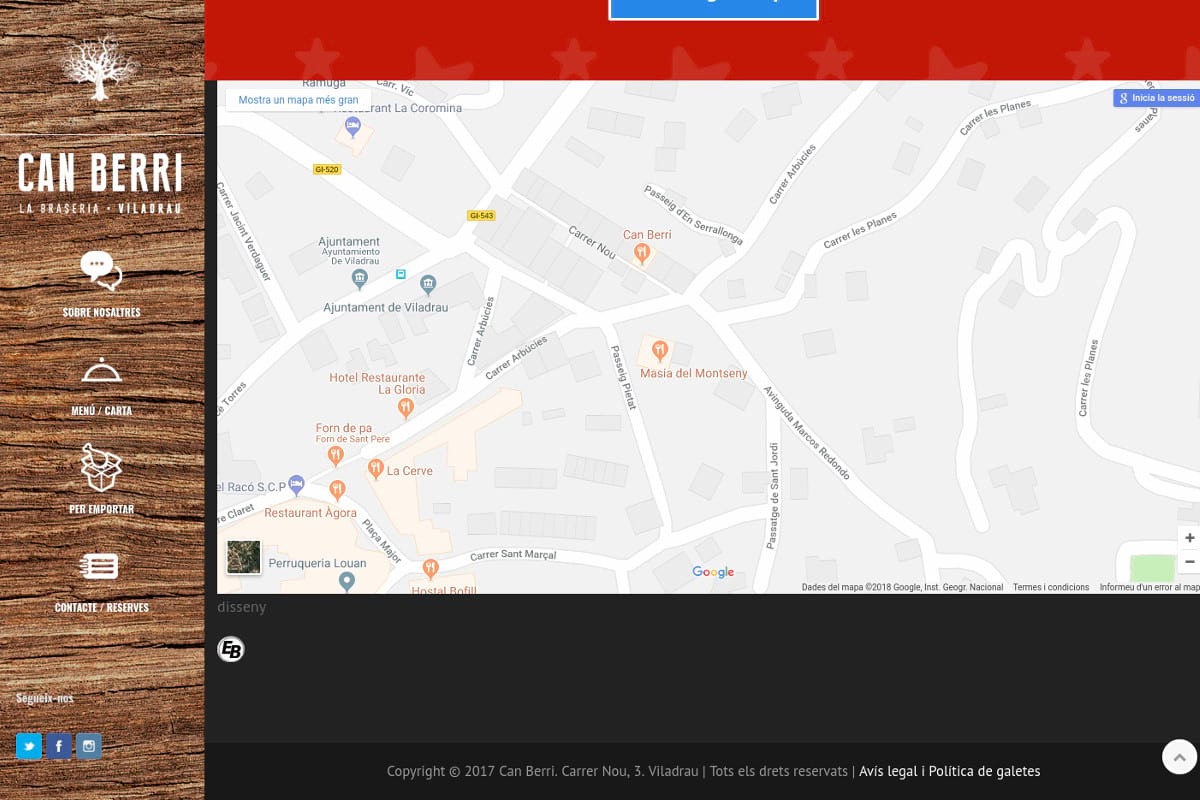Click Hotel Restaurante La Gloria pin
The width and height of the screenshot is (1200, 800).
[405, 407]
